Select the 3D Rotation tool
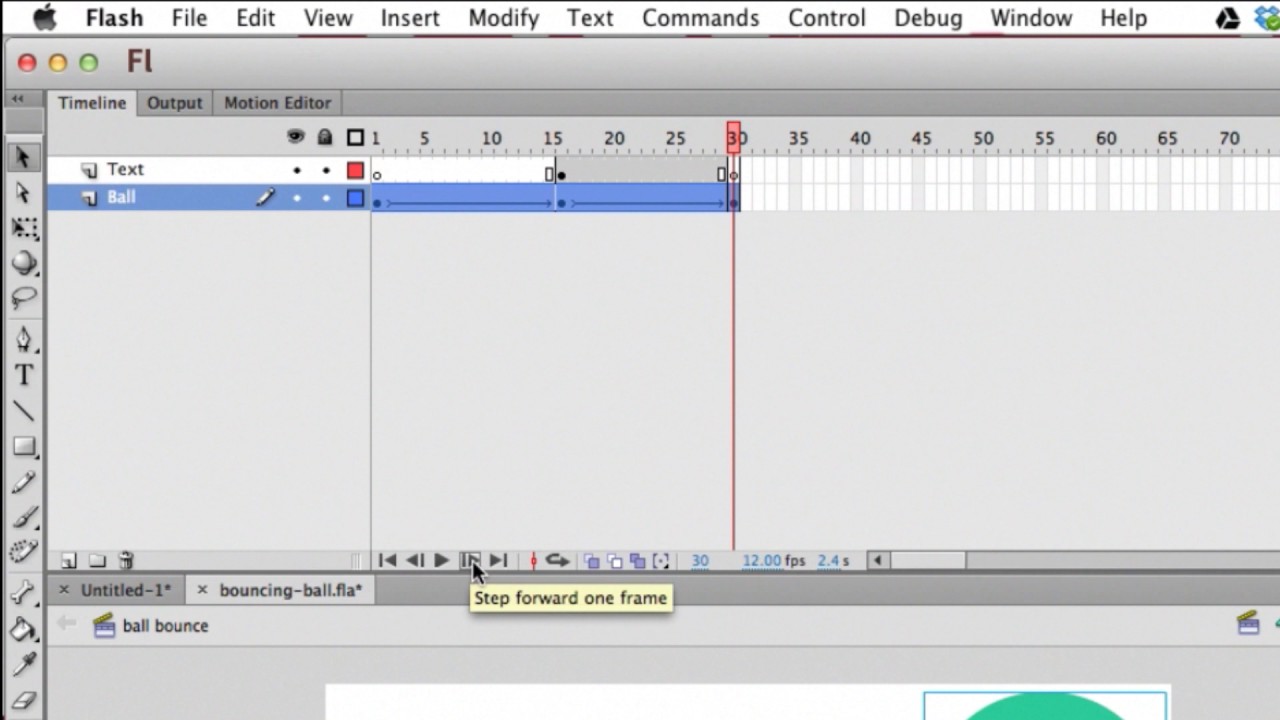 24,263
